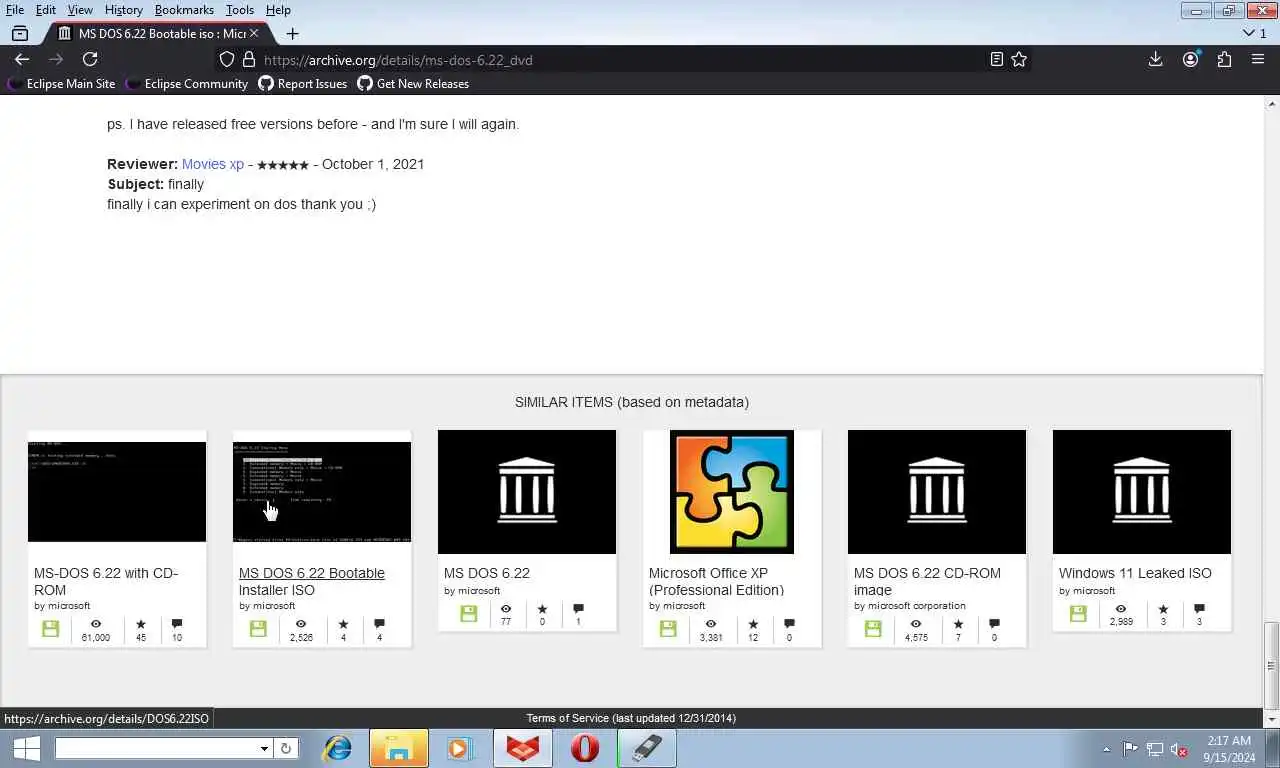The height and width of the screenshot is (768, 1280).
Task: Click the muted volume tray icon
Action: pos(1179,749)
